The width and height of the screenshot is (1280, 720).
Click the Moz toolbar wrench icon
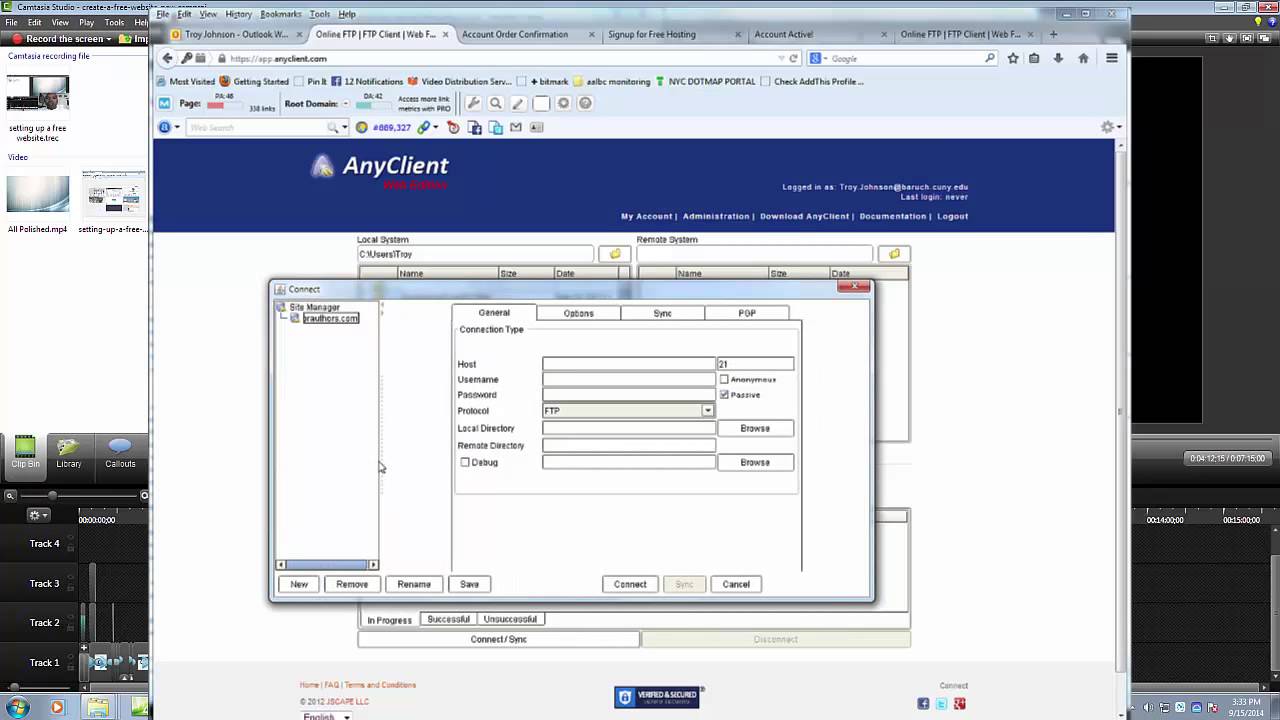click(x=473, y=103)
